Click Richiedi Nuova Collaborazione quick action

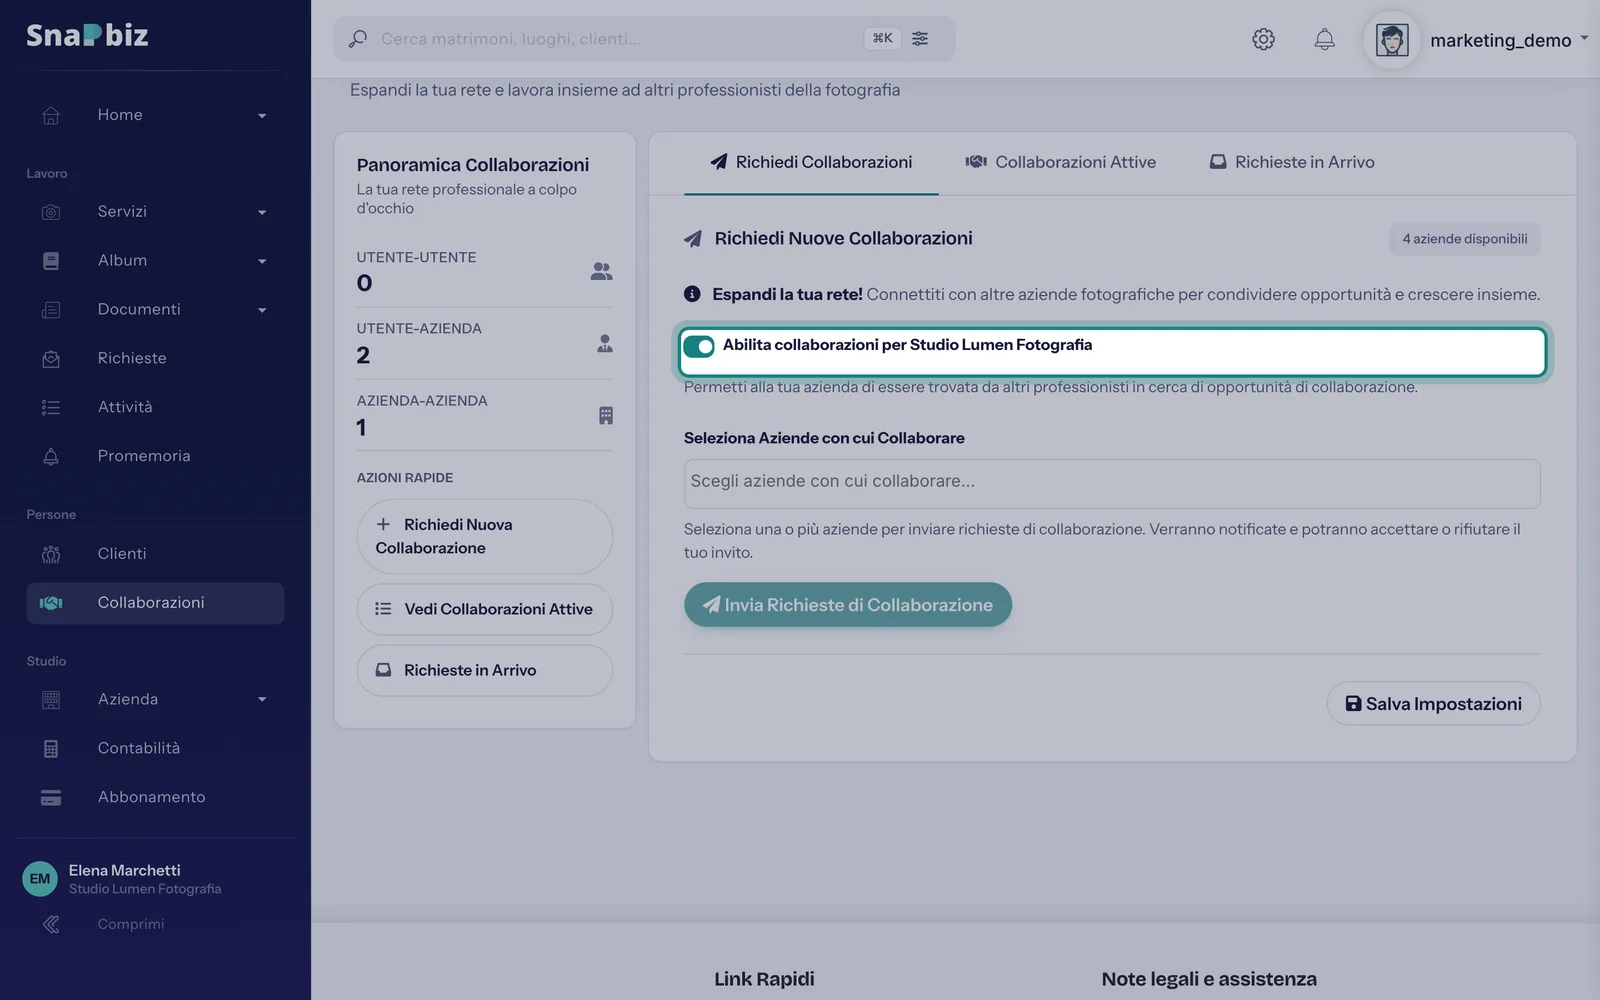[x=484, y=537]
